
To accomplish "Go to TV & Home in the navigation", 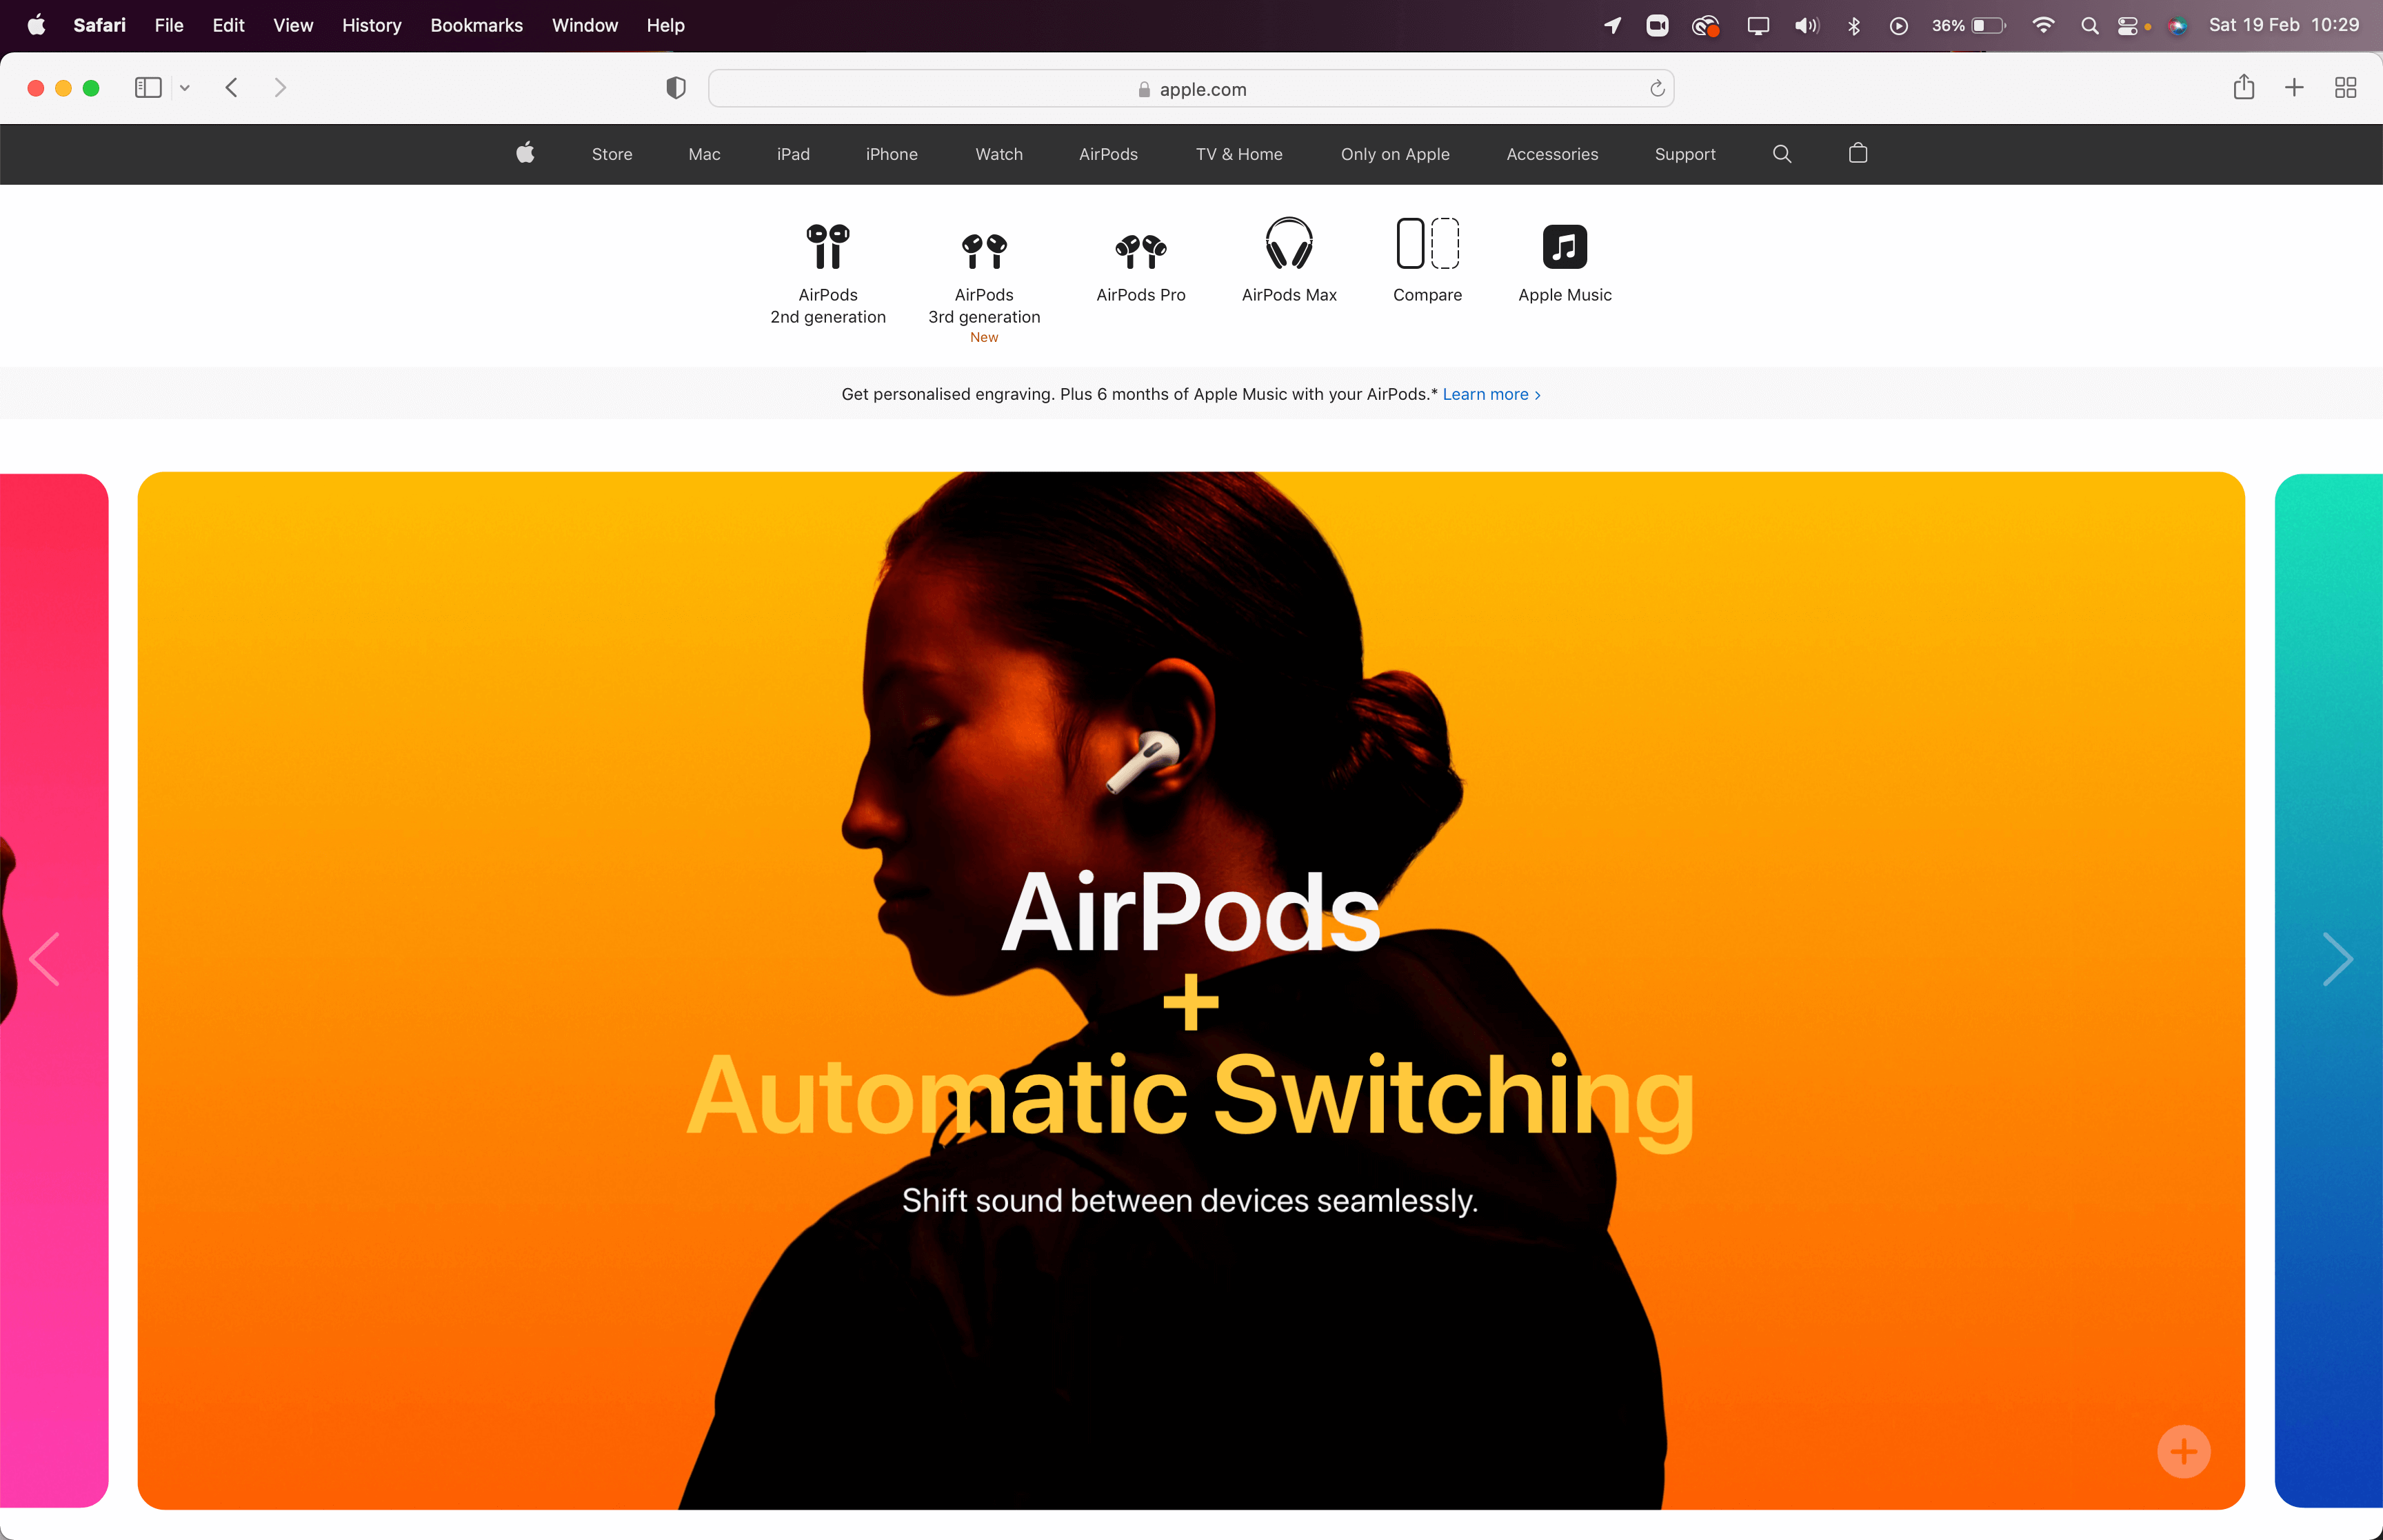I will point(1239,154).
